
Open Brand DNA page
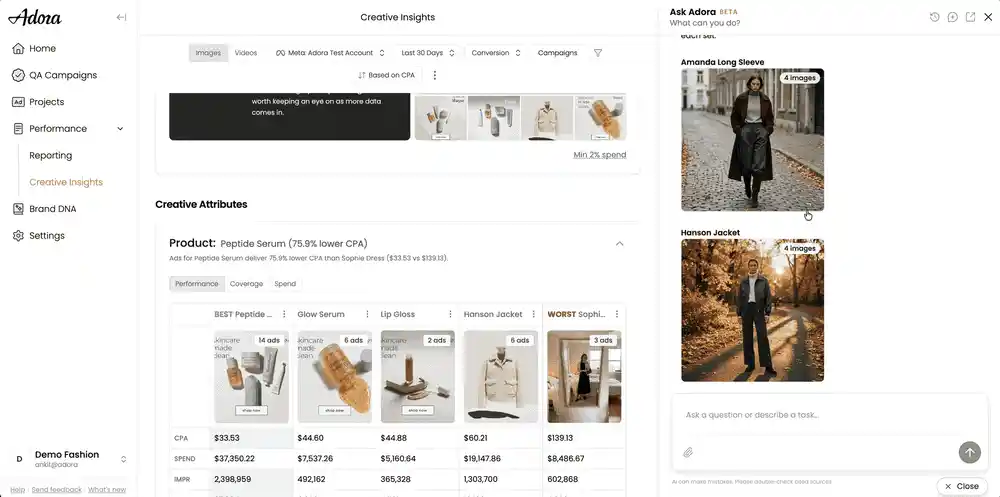pyautogui.click(x=52, y=209)
